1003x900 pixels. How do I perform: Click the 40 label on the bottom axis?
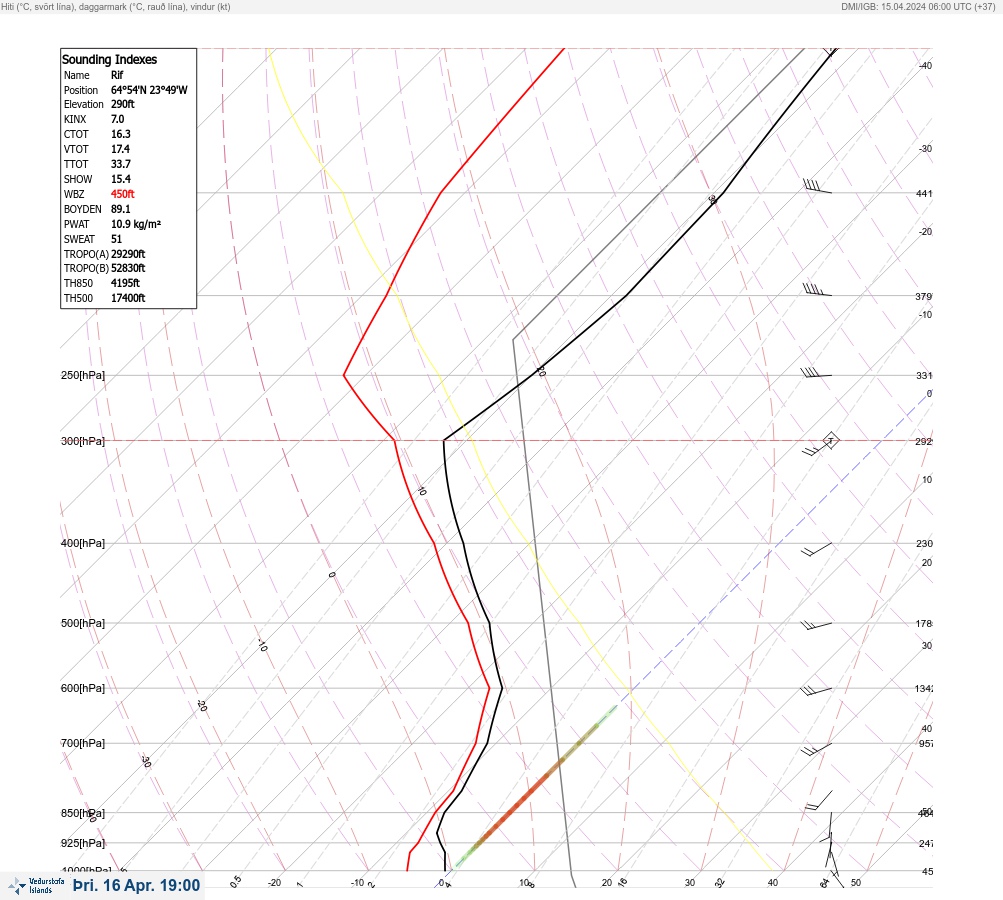point(773,883)
